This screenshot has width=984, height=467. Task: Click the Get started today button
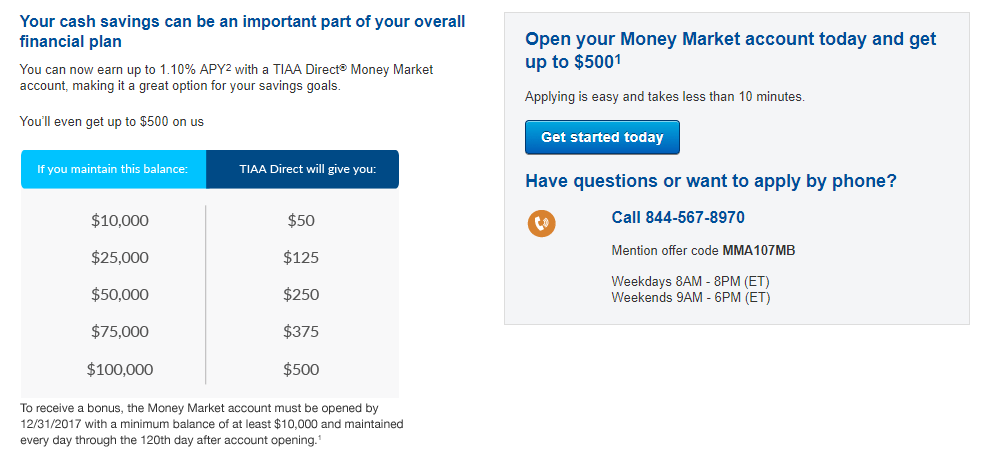coord(602,137)
